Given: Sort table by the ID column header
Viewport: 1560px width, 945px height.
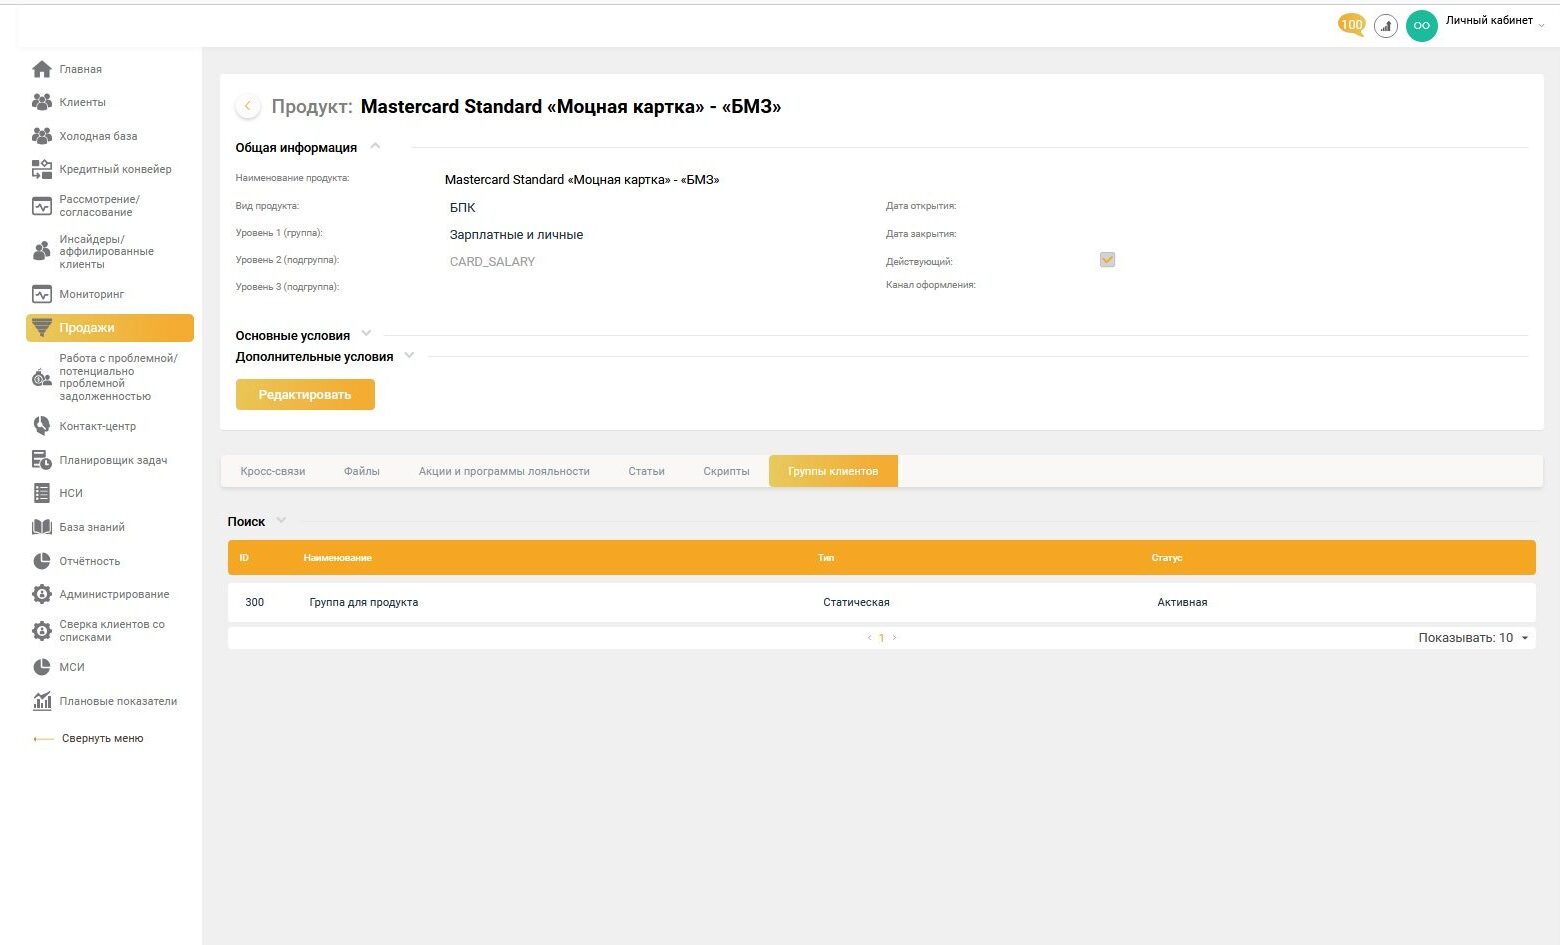Looking at the screenshot, I should 244,558.
